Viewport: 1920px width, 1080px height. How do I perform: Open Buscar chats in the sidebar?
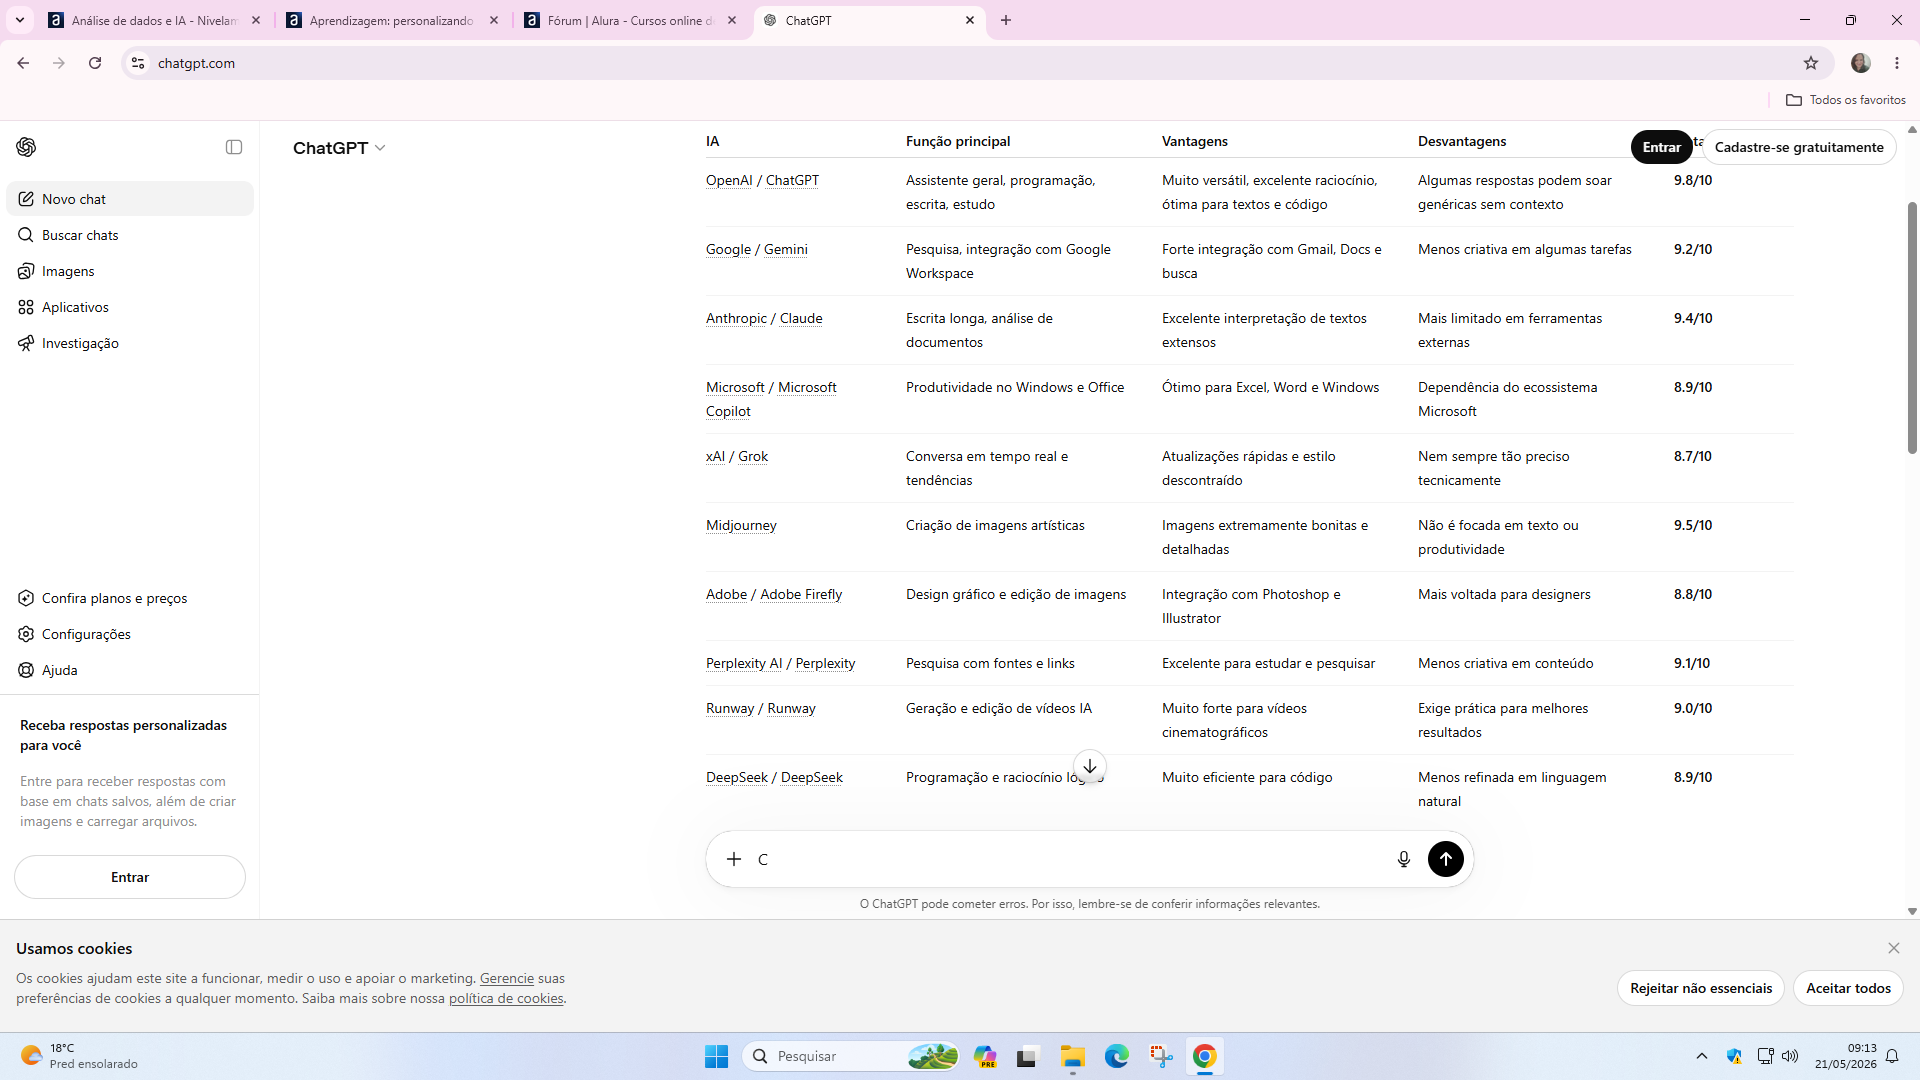click(130, 235)
